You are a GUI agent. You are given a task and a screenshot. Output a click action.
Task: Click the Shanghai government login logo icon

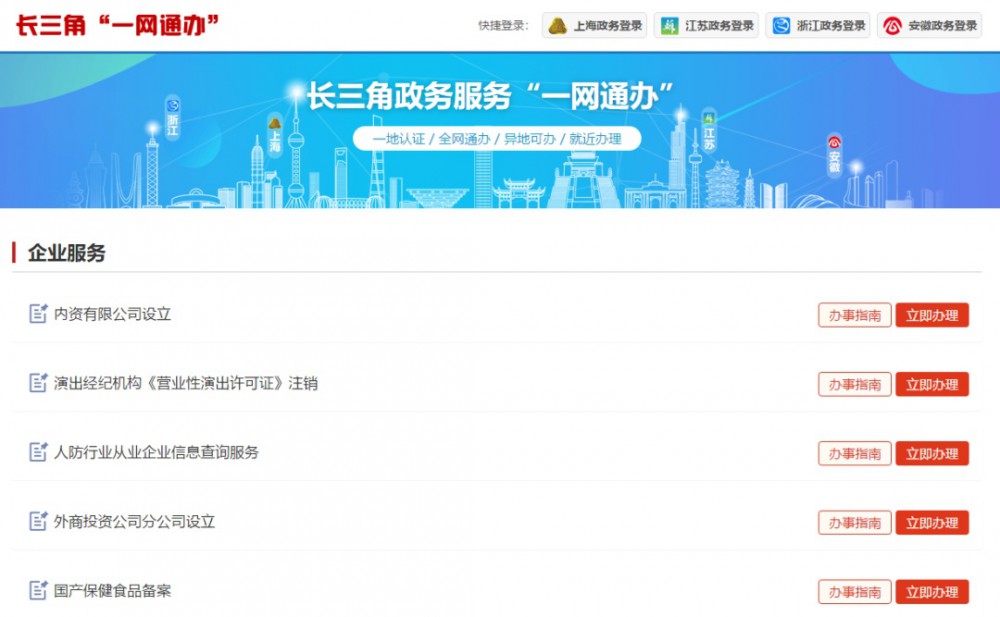tap(557, 26)
